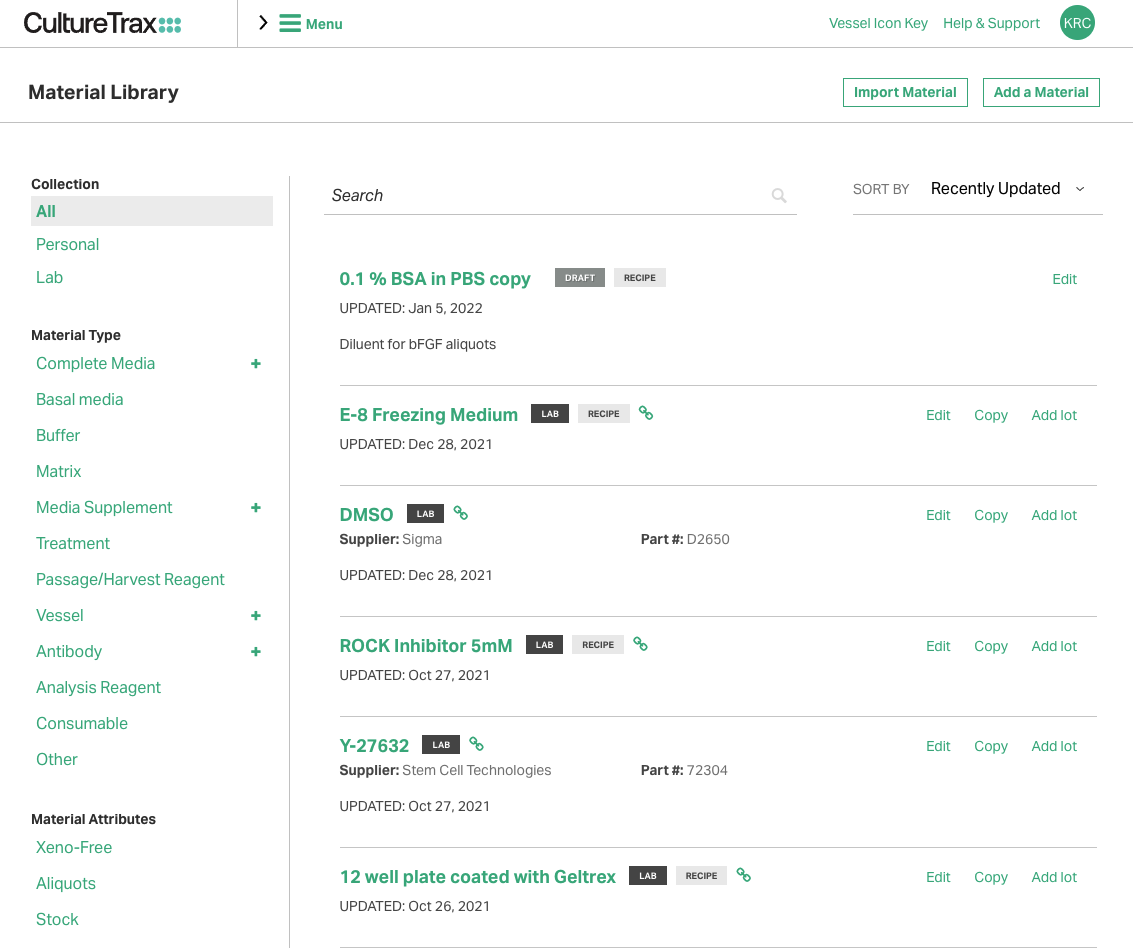Image resolution: width=1133 pixels, height=948 pixels.
Task: Click link icon beside ROCK Inhibitor 5mM
Action: [641, 644]
